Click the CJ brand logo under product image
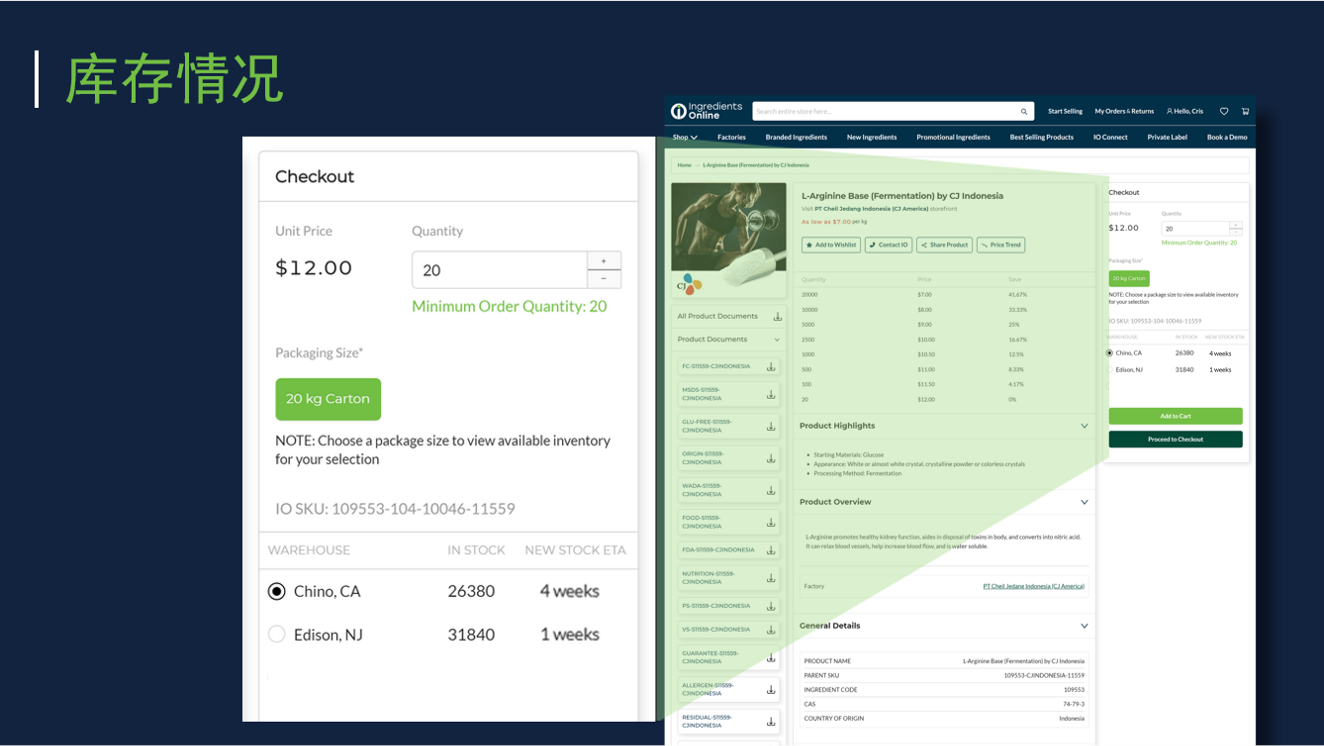Image resolution: width=1324 pixels, height=746 pixels. tap(689, 284)
